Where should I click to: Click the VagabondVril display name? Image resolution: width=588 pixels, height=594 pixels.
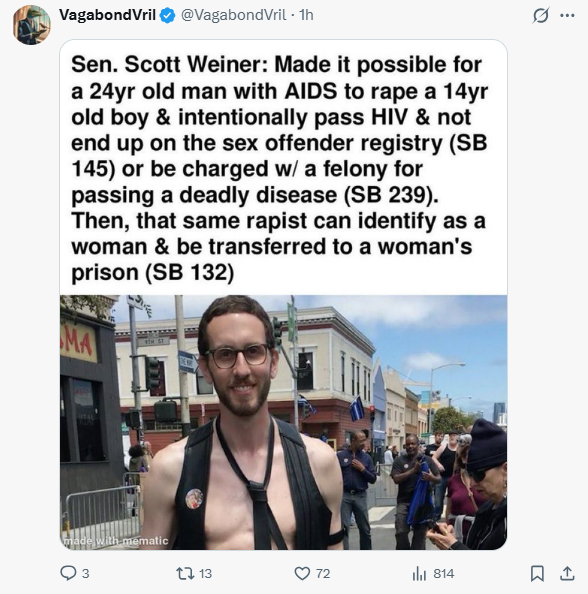tap(107, 15)
